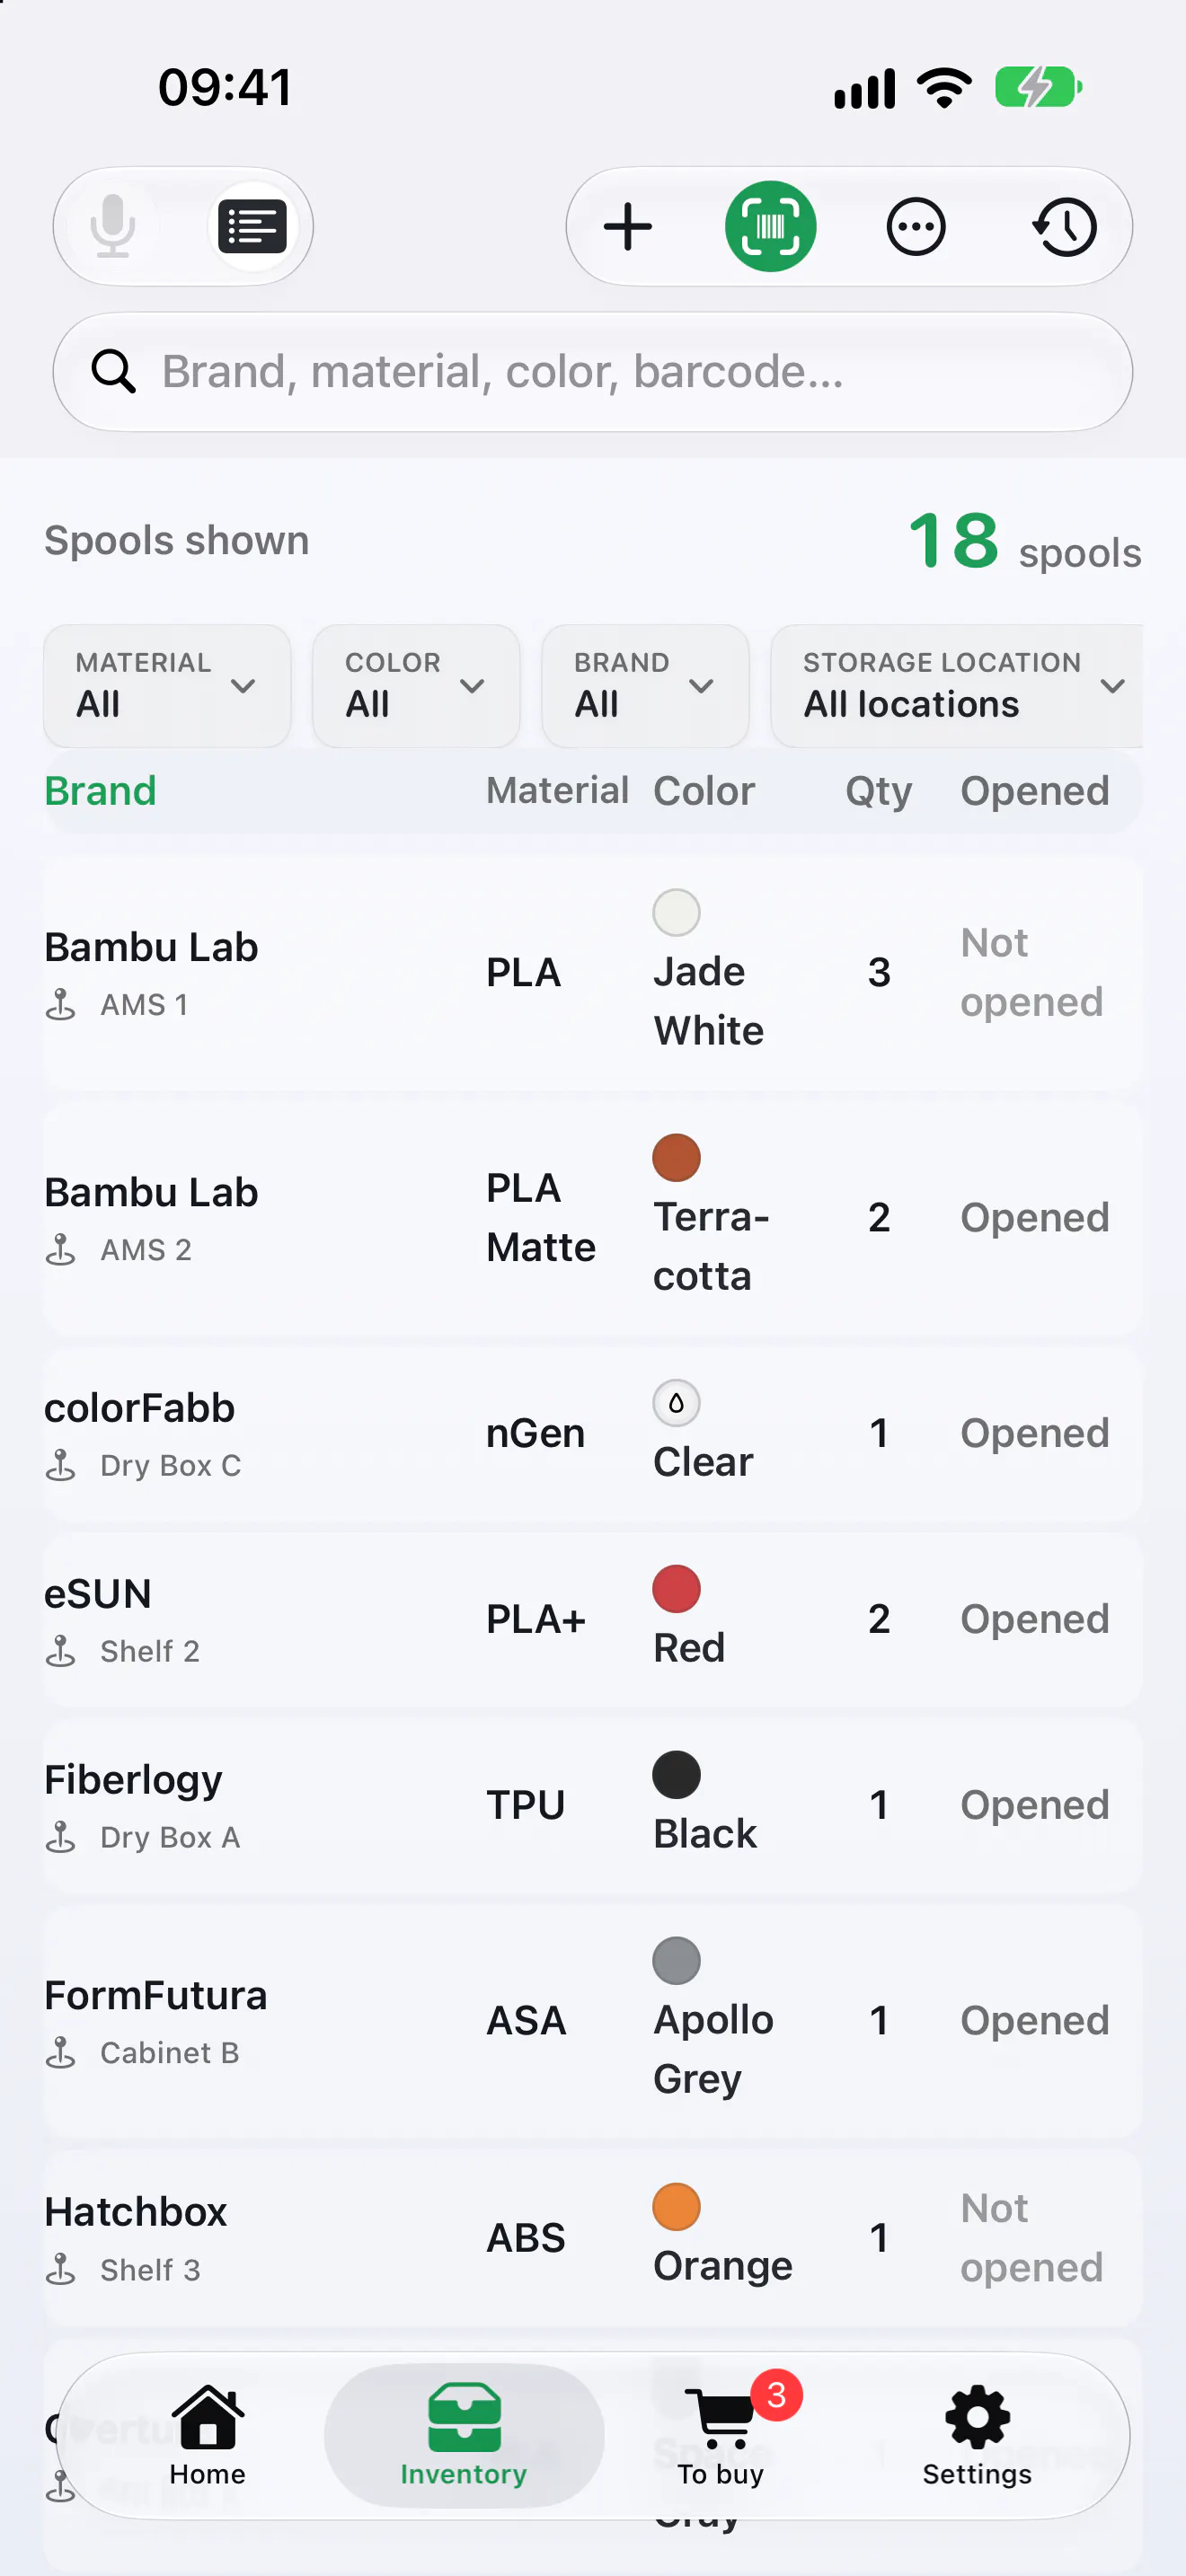Add a new spool with plus icon
The width and height of the screenshot is (1186, 2576).
point(628,226)
